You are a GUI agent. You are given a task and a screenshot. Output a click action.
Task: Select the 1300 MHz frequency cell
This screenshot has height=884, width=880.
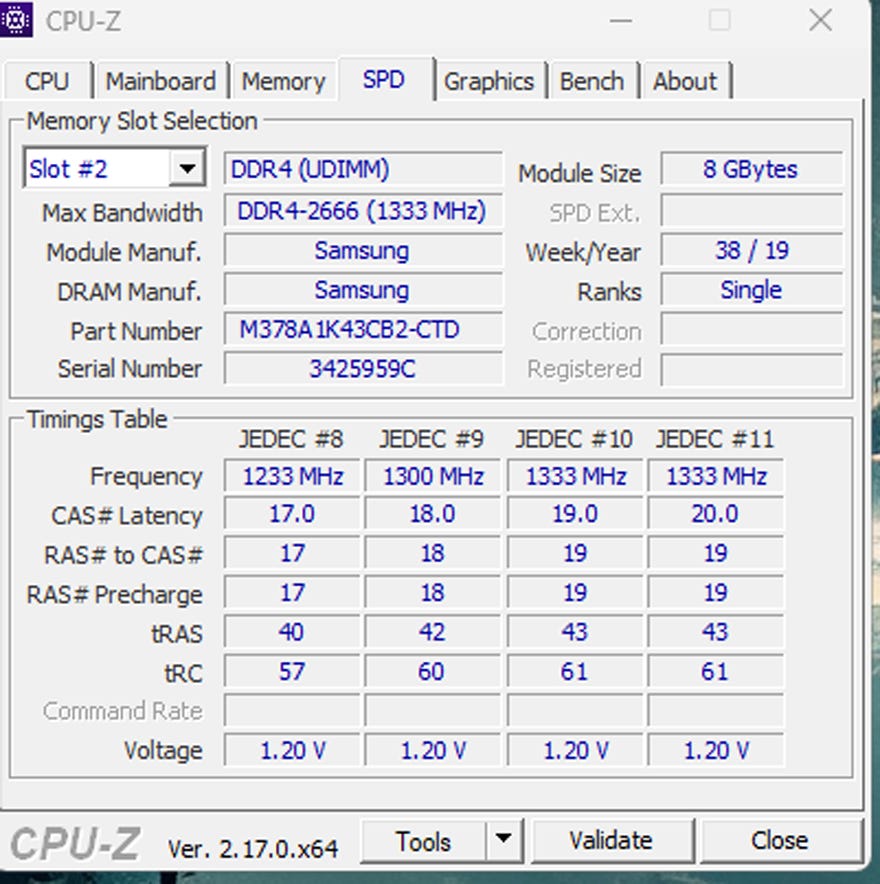(433, 476)
